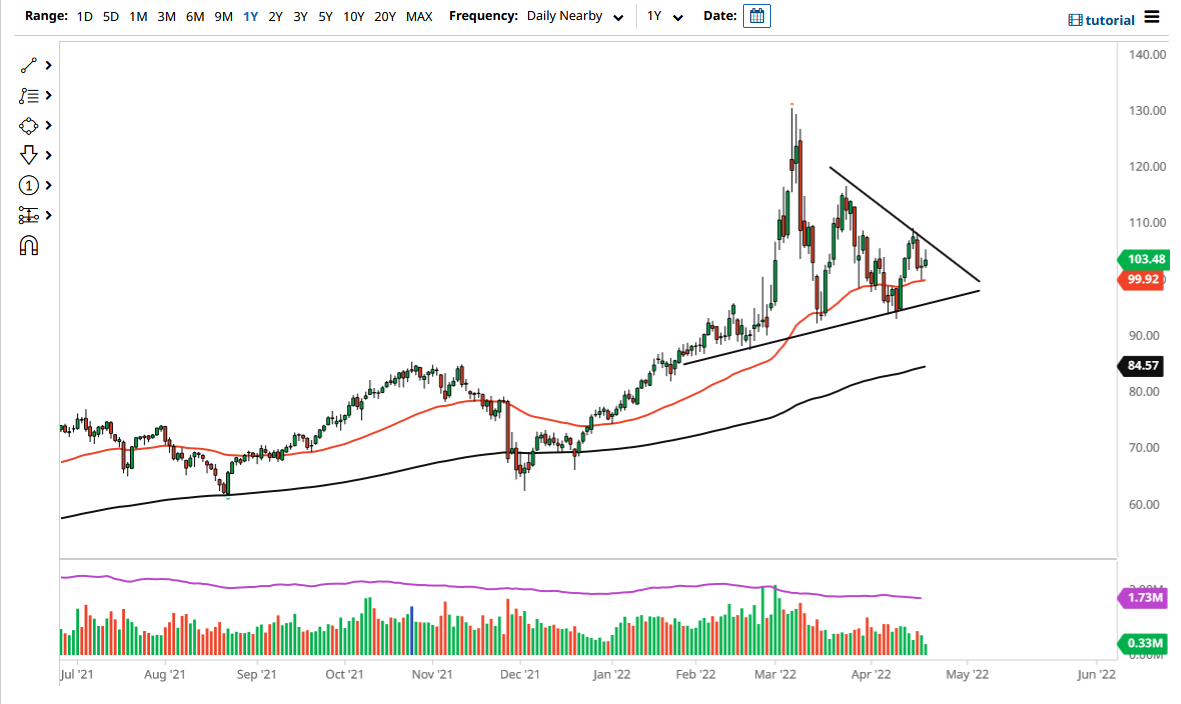The width and height of the screenshot is (1181, 704).
Task: Select the arrow marker tool
Action: [x=30, y=155]
